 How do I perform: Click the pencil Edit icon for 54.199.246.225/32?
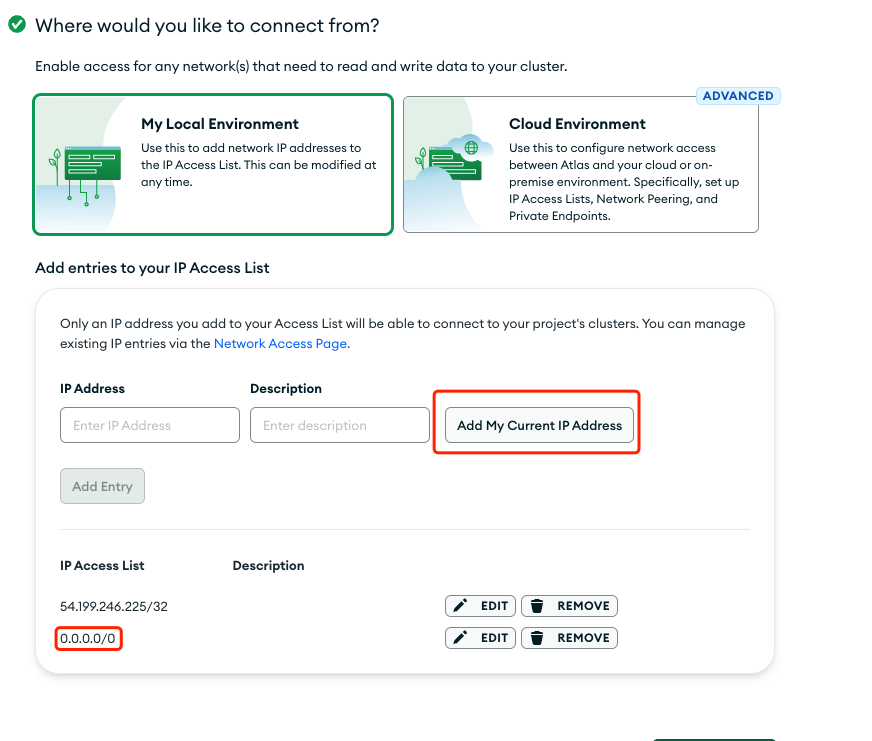(x=460, y=606)
